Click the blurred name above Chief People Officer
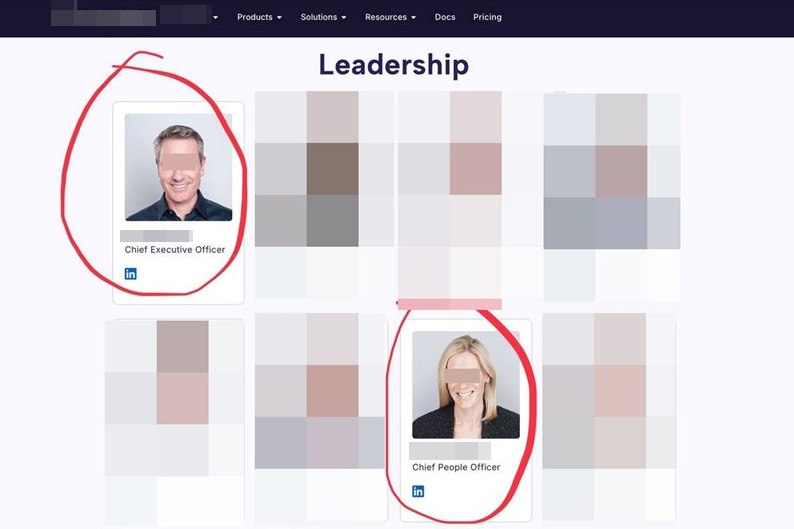Image resolution: width=794 pixels, height=529 pixels. click(x=450, y=451)
